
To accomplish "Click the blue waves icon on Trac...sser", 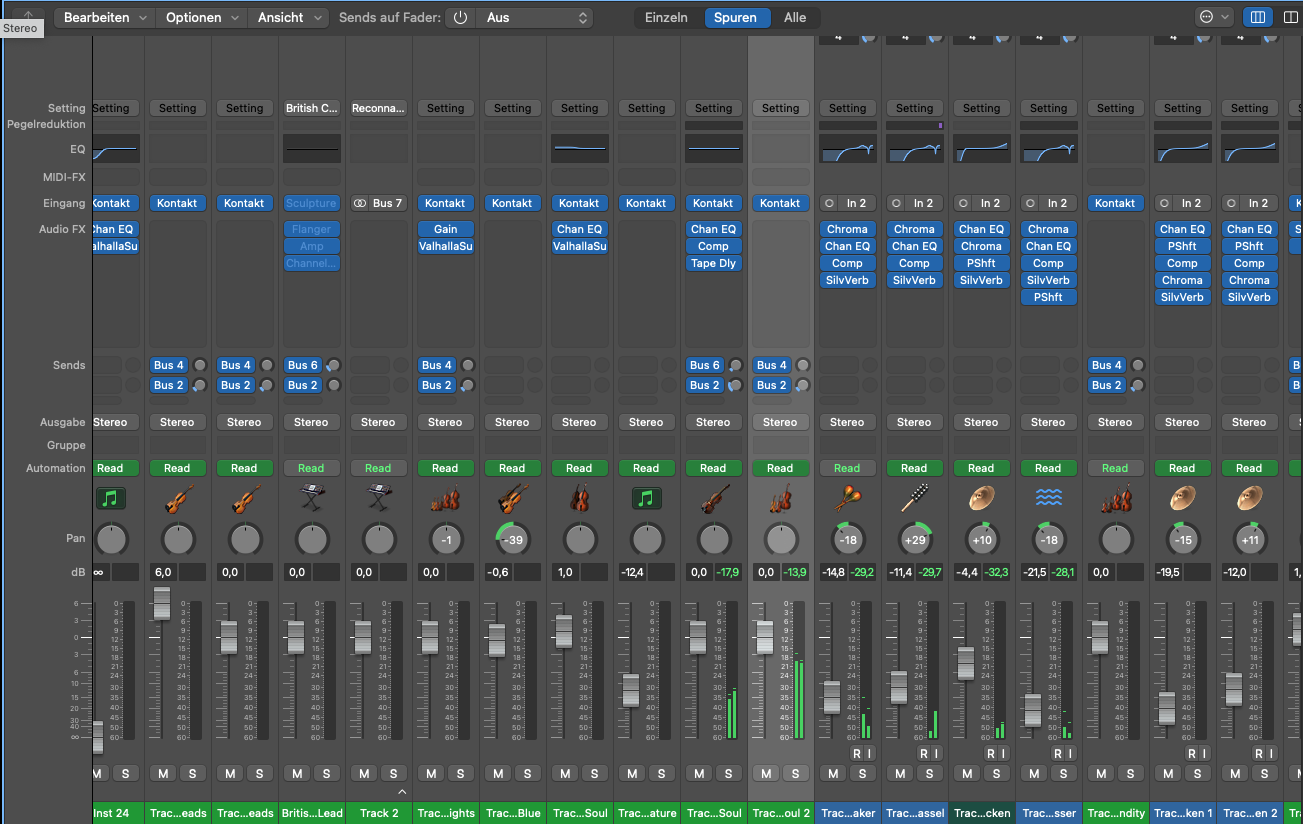I will [1048, 498].
